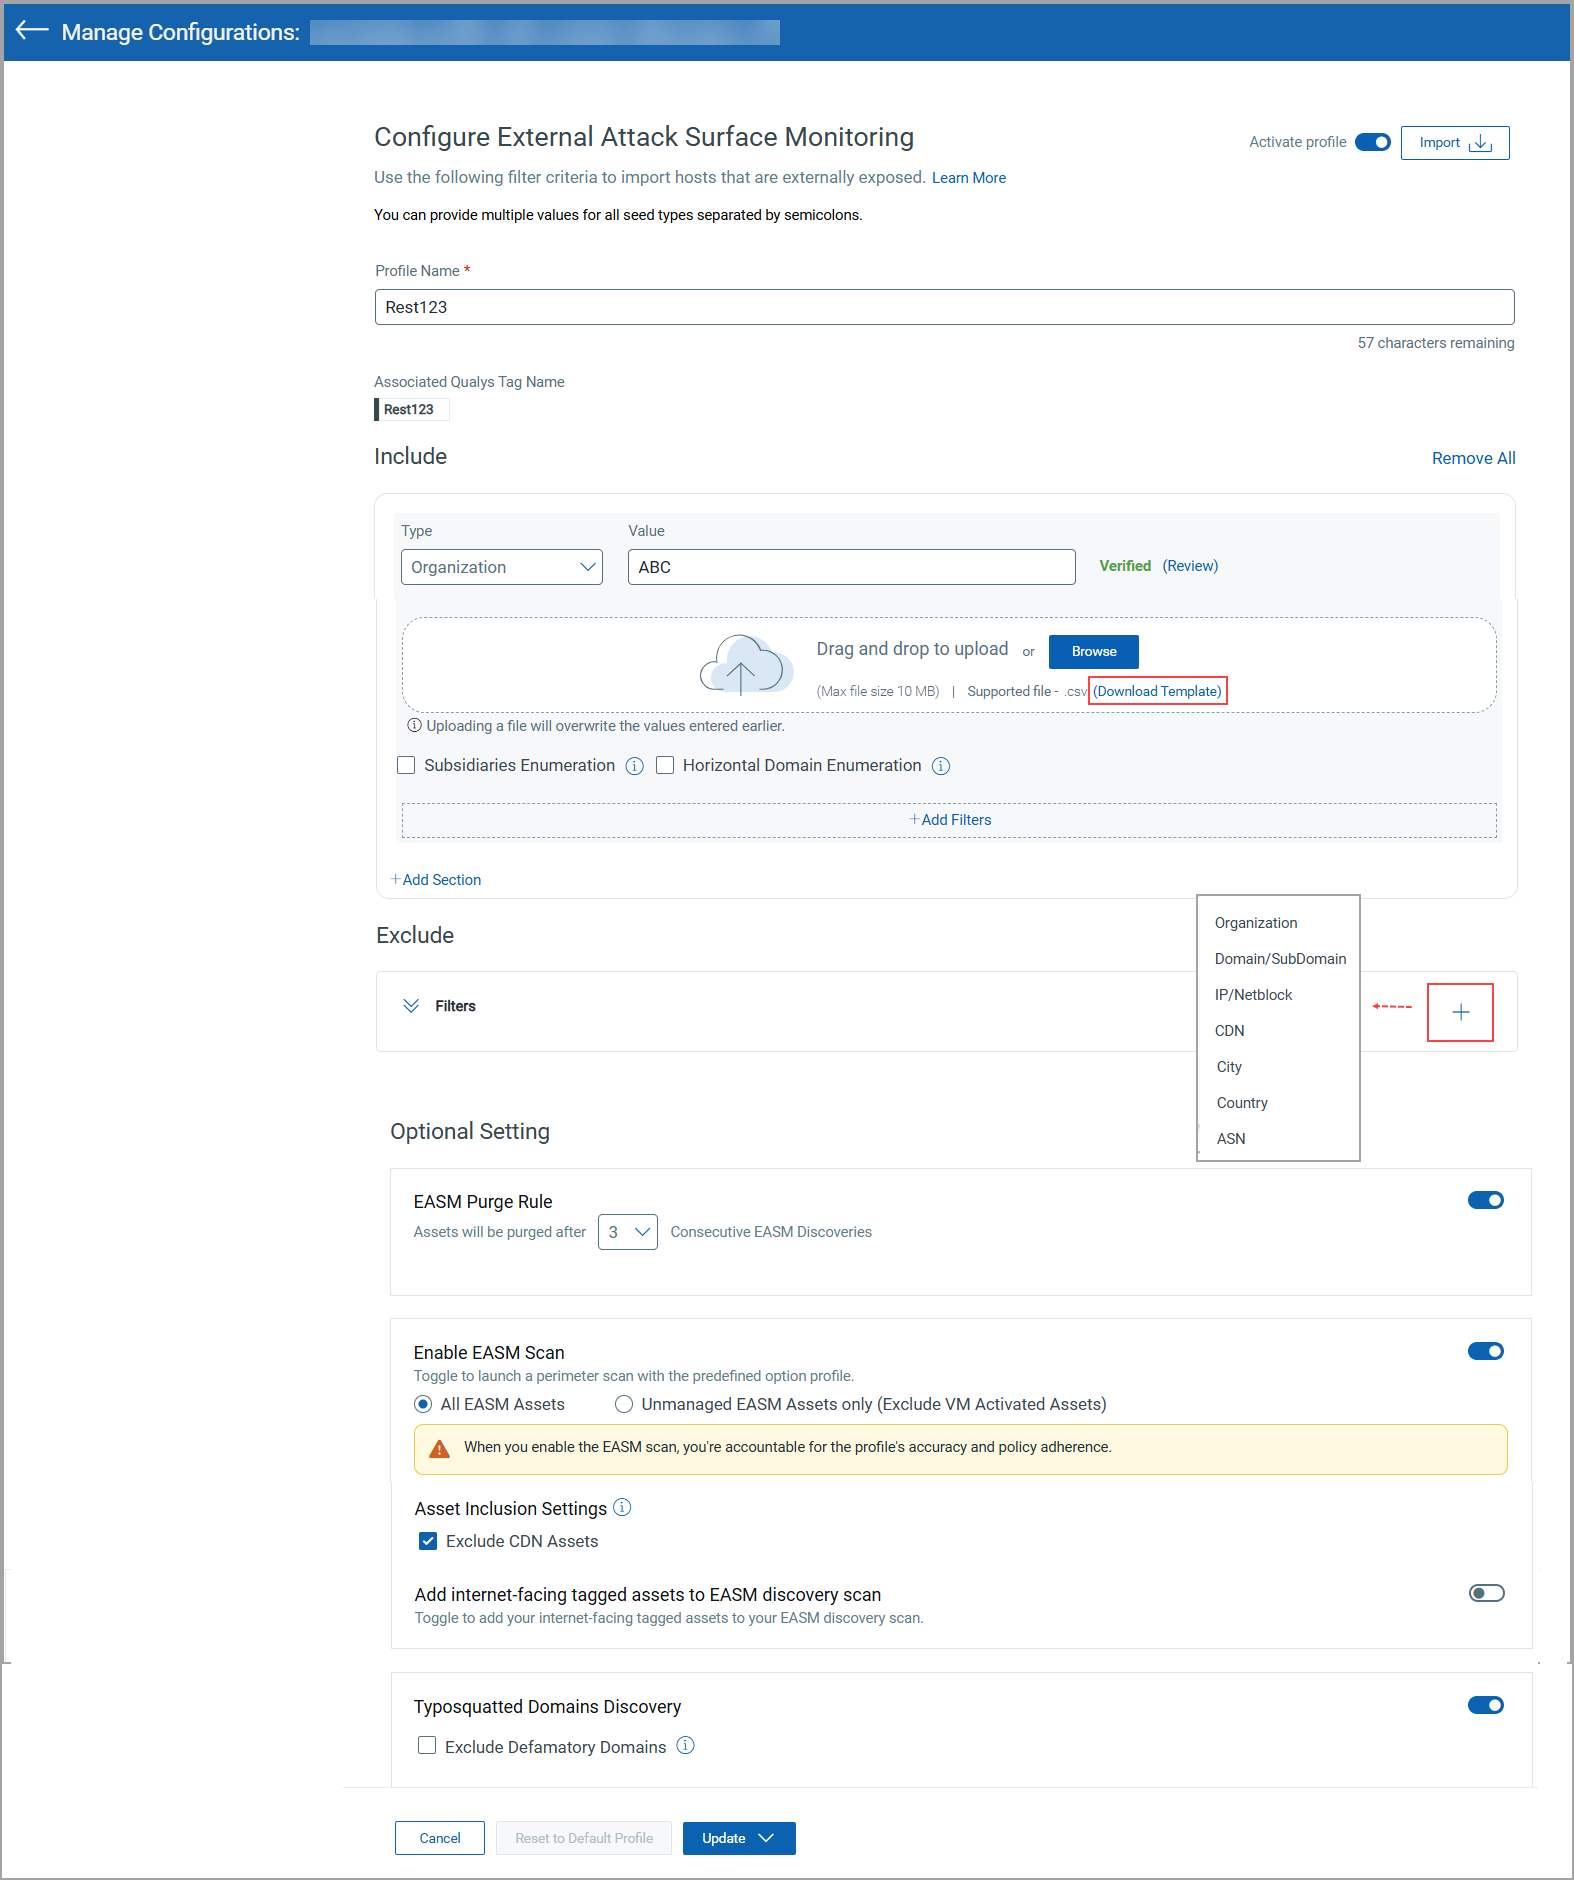Toggle the EASM Purge Rule switch
The width and height of the screenshot is (1574, 1880).
tap(1486, 1200)
